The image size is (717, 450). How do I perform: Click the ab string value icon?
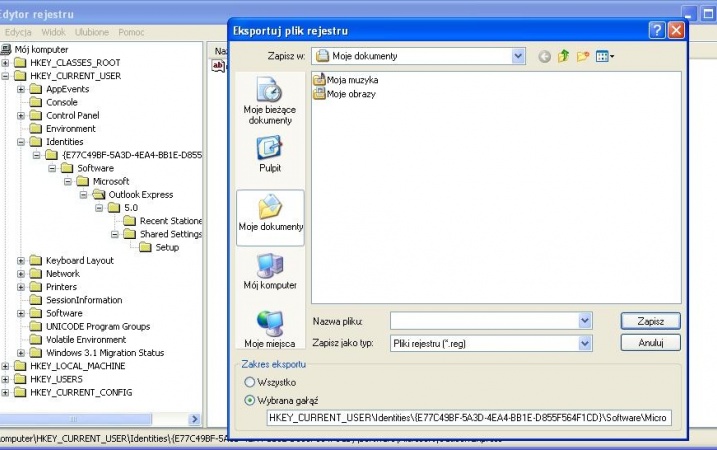218,66
